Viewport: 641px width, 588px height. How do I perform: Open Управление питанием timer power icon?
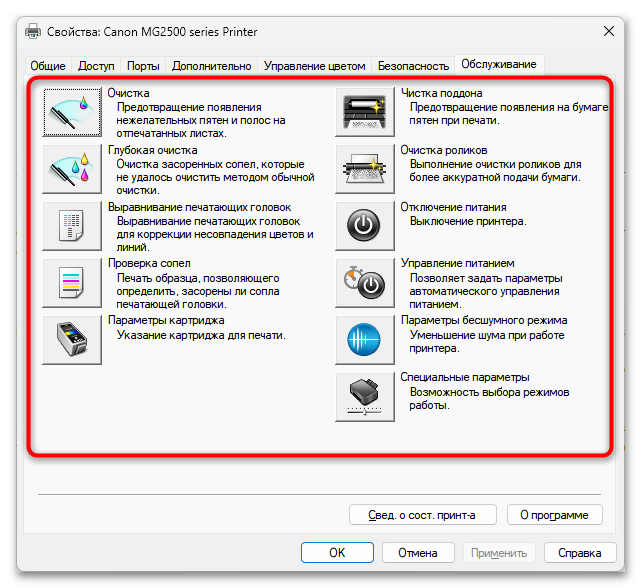tap(365, 283)
